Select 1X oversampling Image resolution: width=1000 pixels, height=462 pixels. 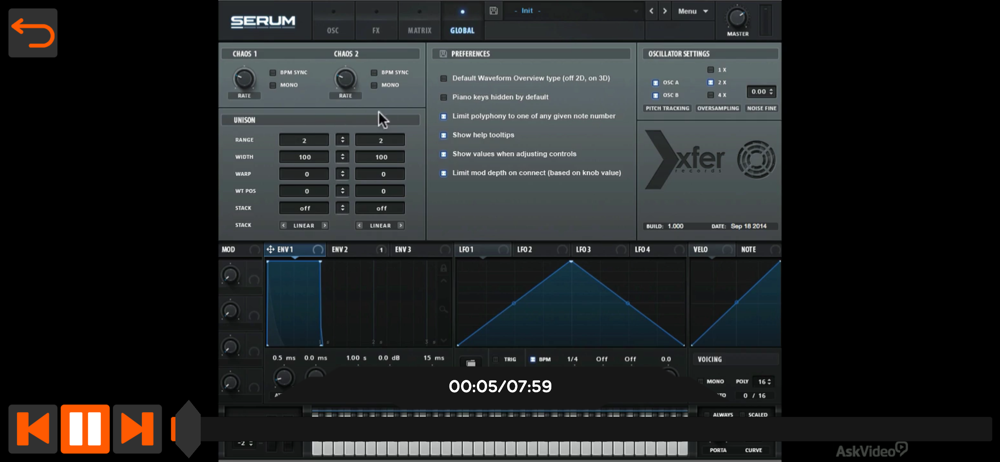[x=710, y=70]
